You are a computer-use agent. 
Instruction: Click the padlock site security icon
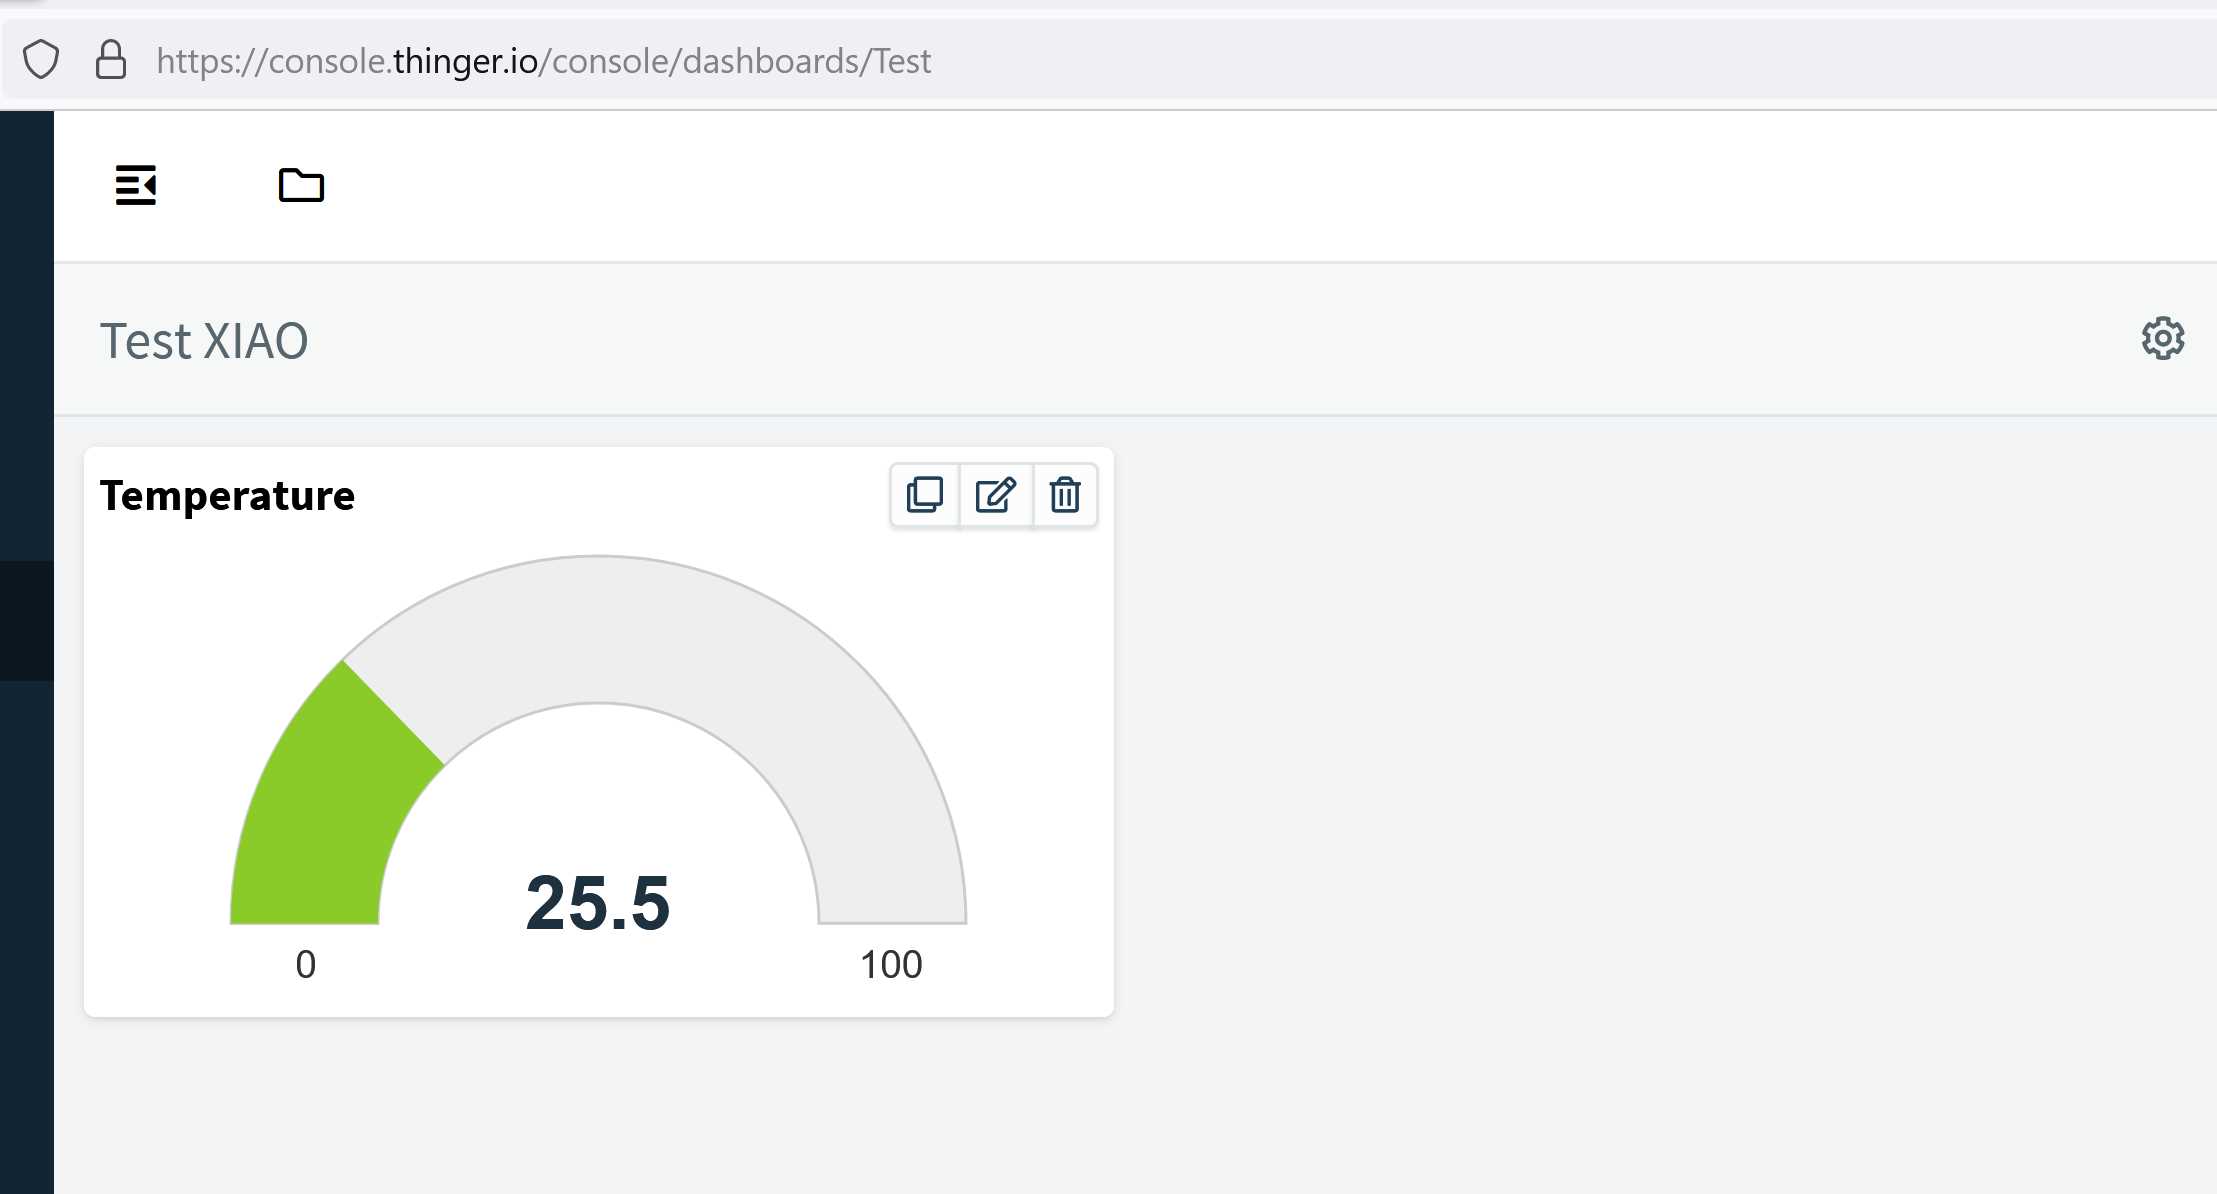click(111, 60)
